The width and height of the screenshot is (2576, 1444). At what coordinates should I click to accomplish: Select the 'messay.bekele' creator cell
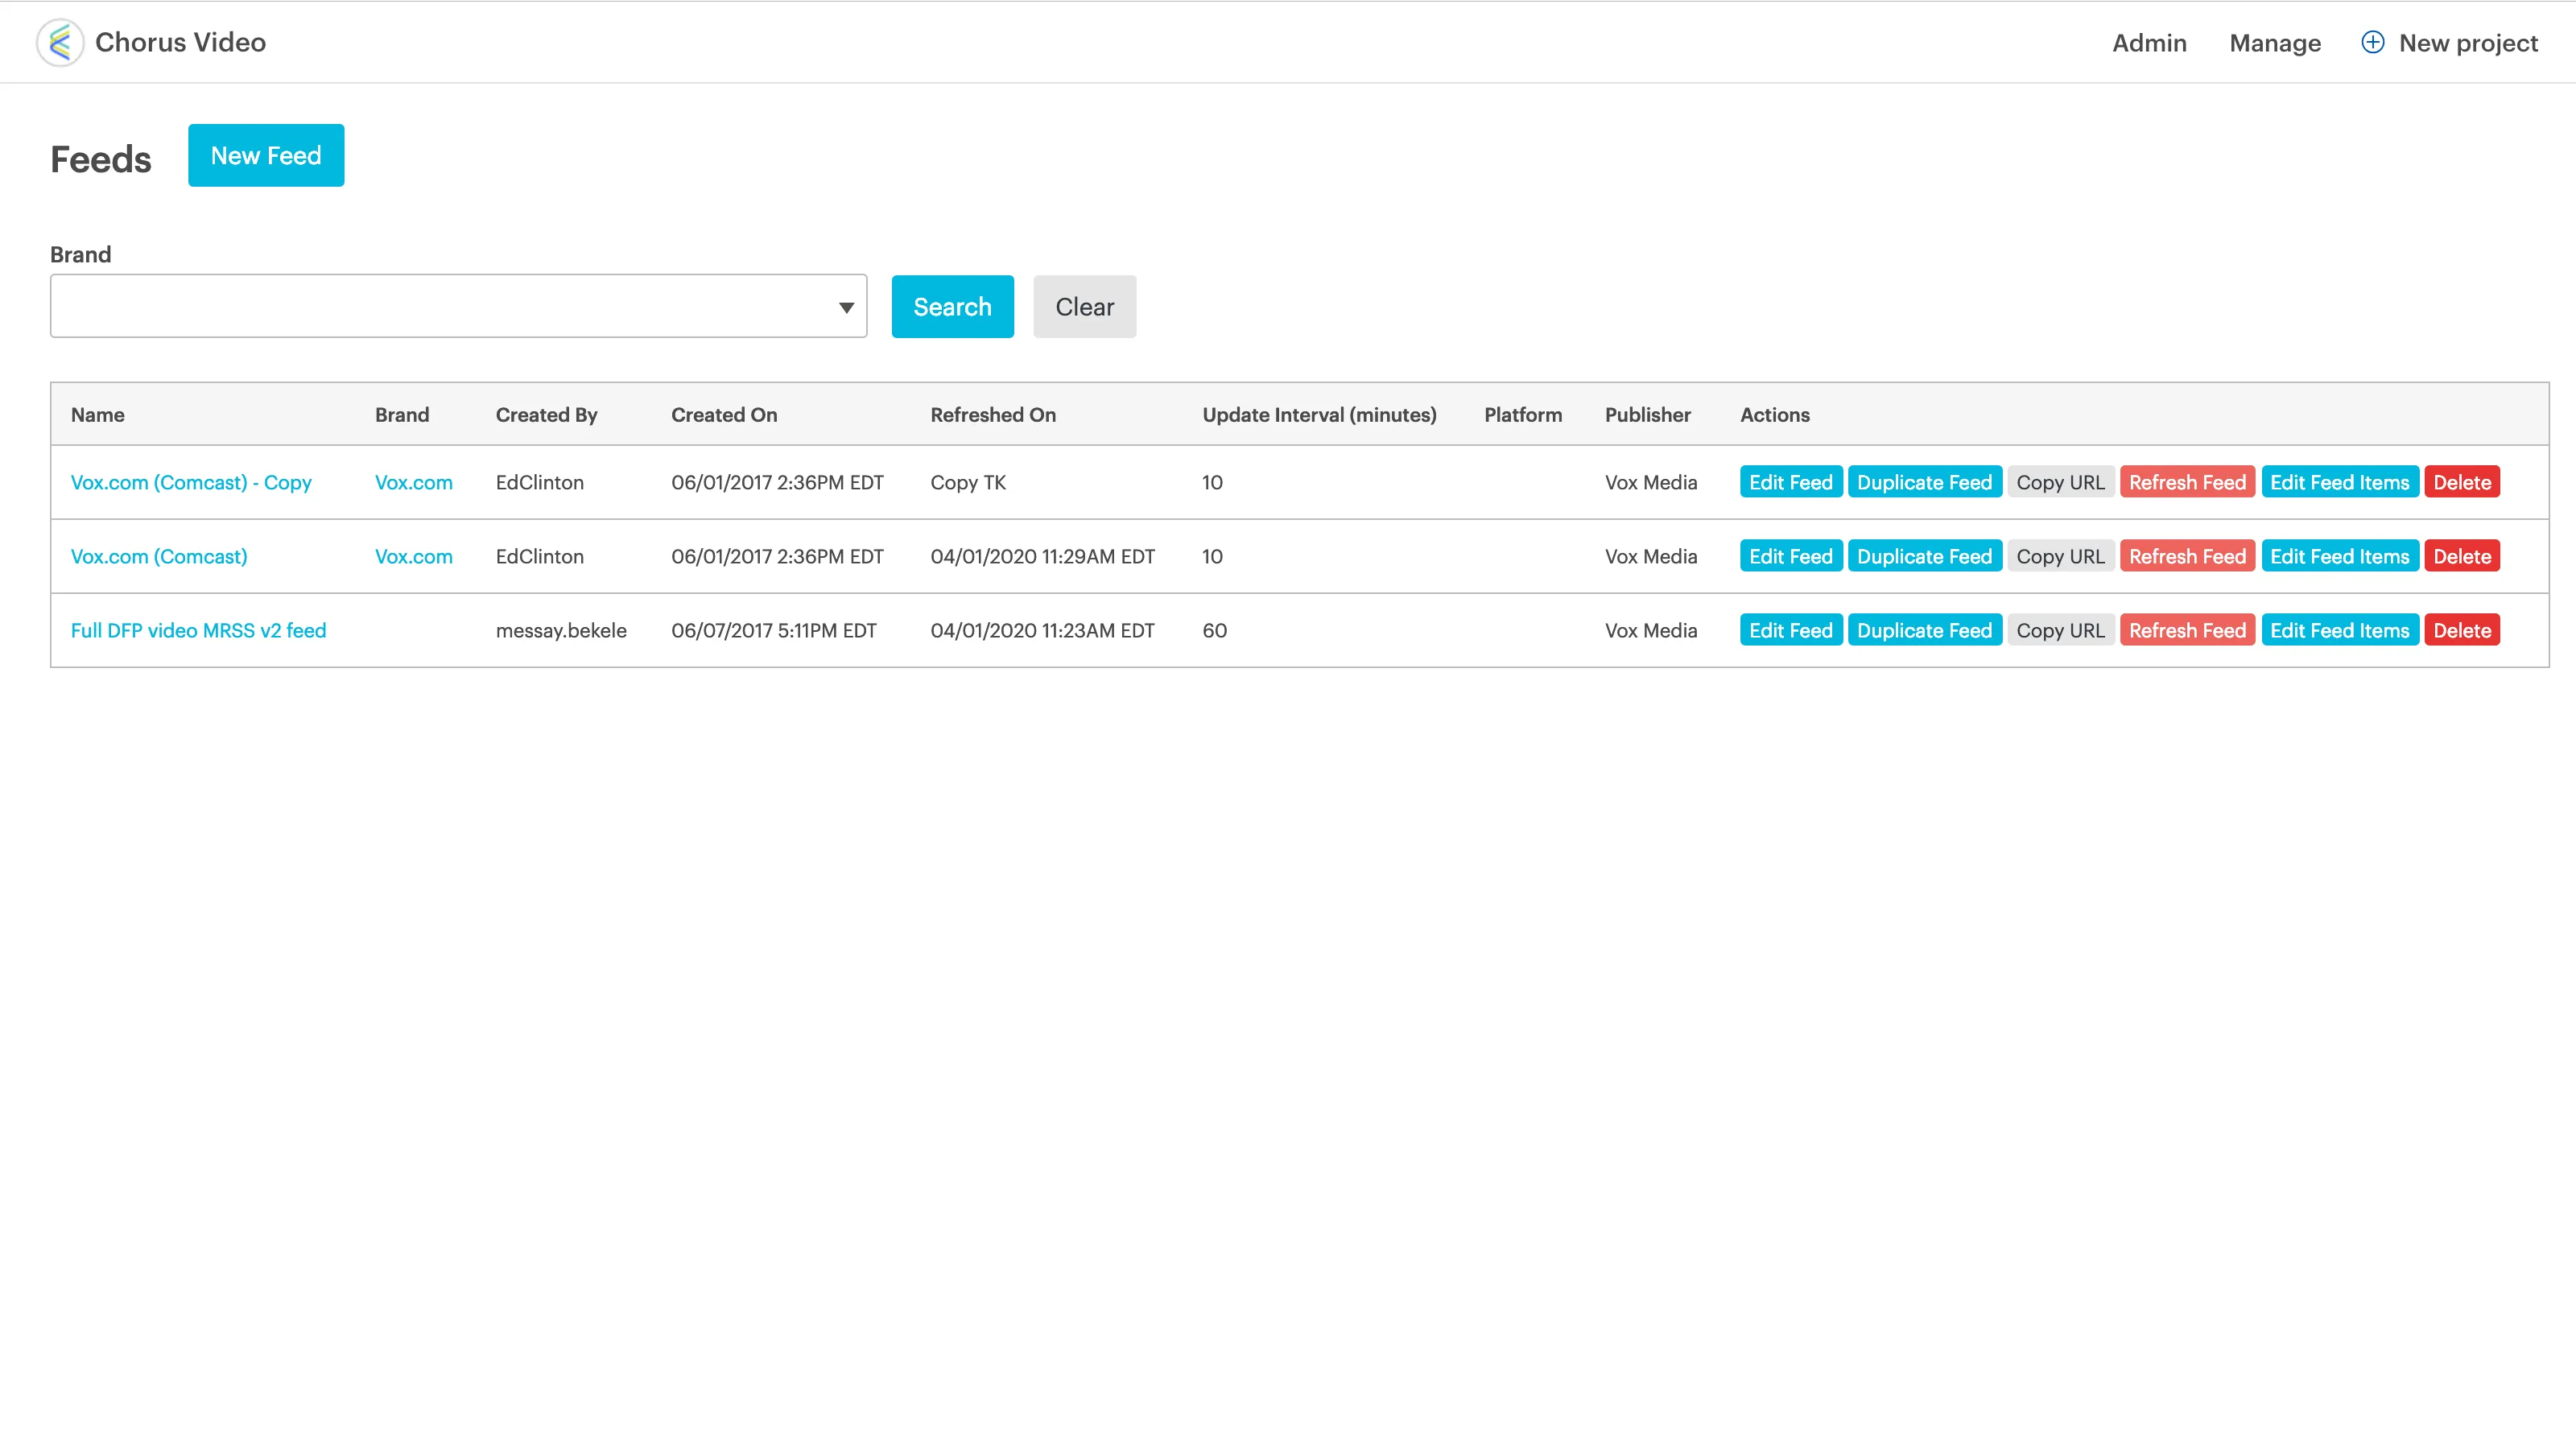pyautogui.click(x=561, y=630)
